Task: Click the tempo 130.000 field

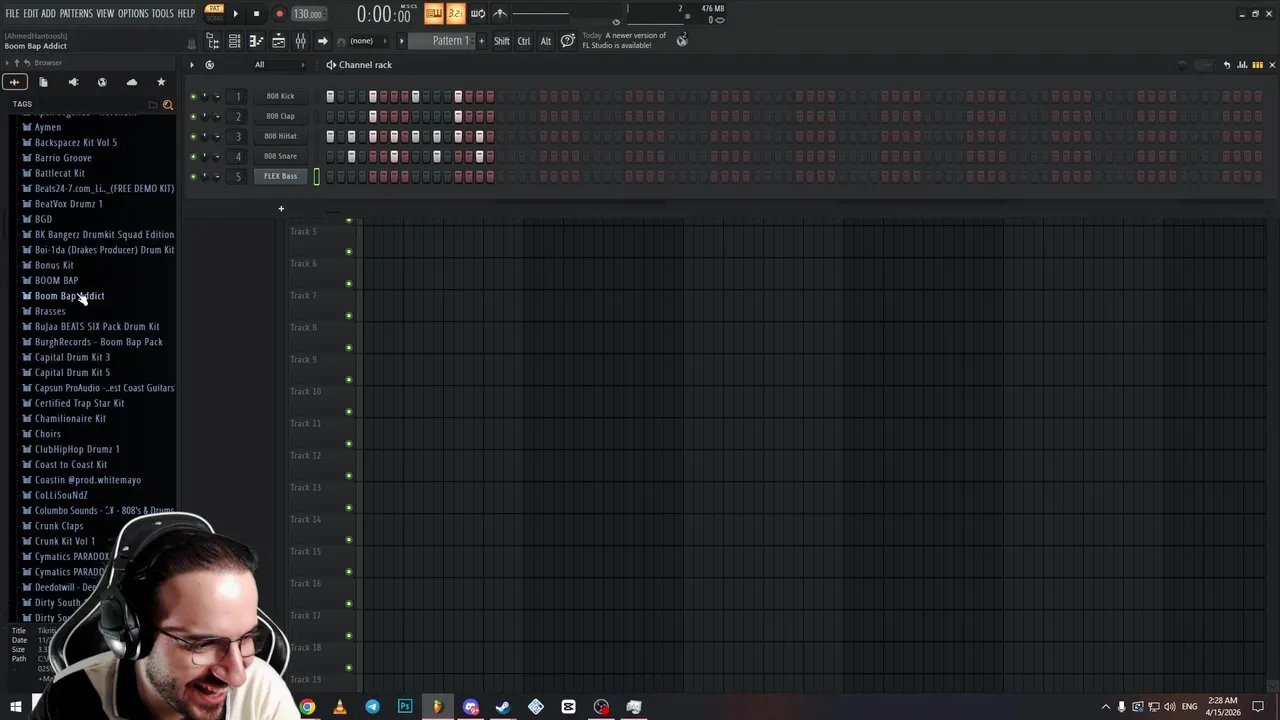Action: (x=308, y=14)
